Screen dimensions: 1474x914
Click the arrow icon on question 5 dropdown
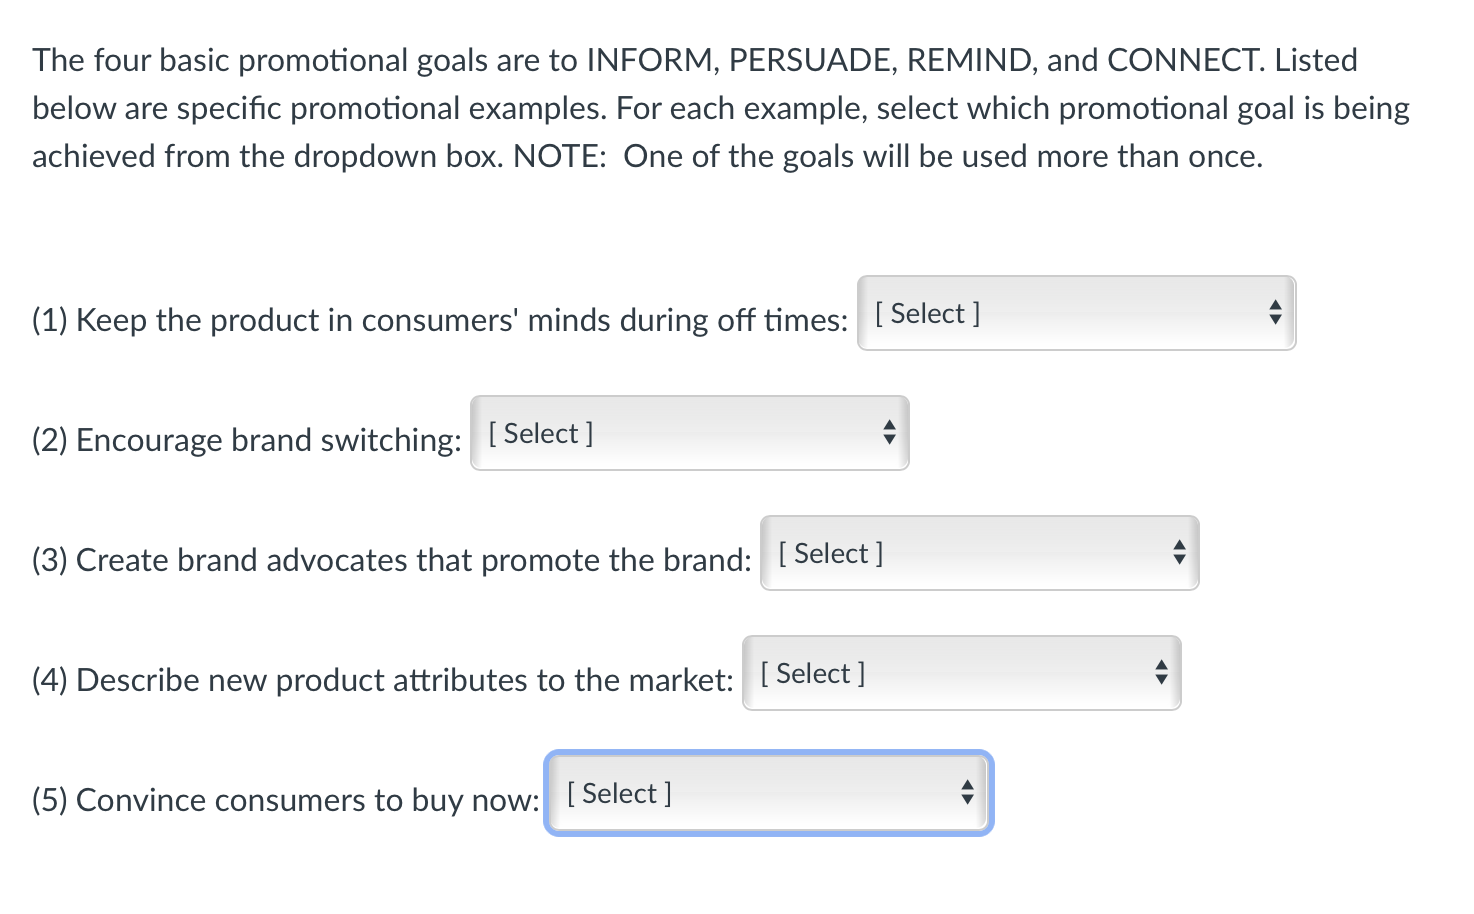(966, 793)
